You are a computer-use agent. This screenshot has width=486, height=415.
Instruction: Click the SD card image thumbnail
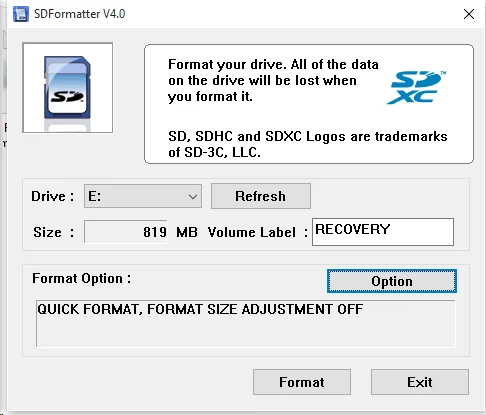(x=68, y=88)
